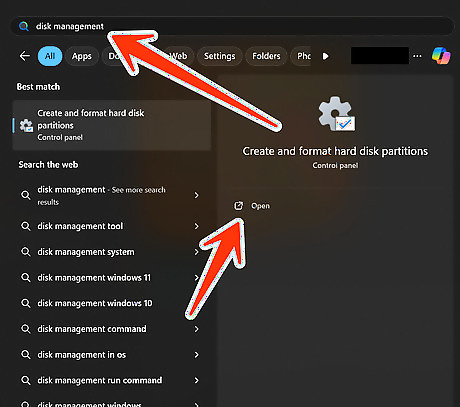460x407 pixels.
Task: Select the Apps filter tab
Action: pyautogui.click(x=82, y=56)
